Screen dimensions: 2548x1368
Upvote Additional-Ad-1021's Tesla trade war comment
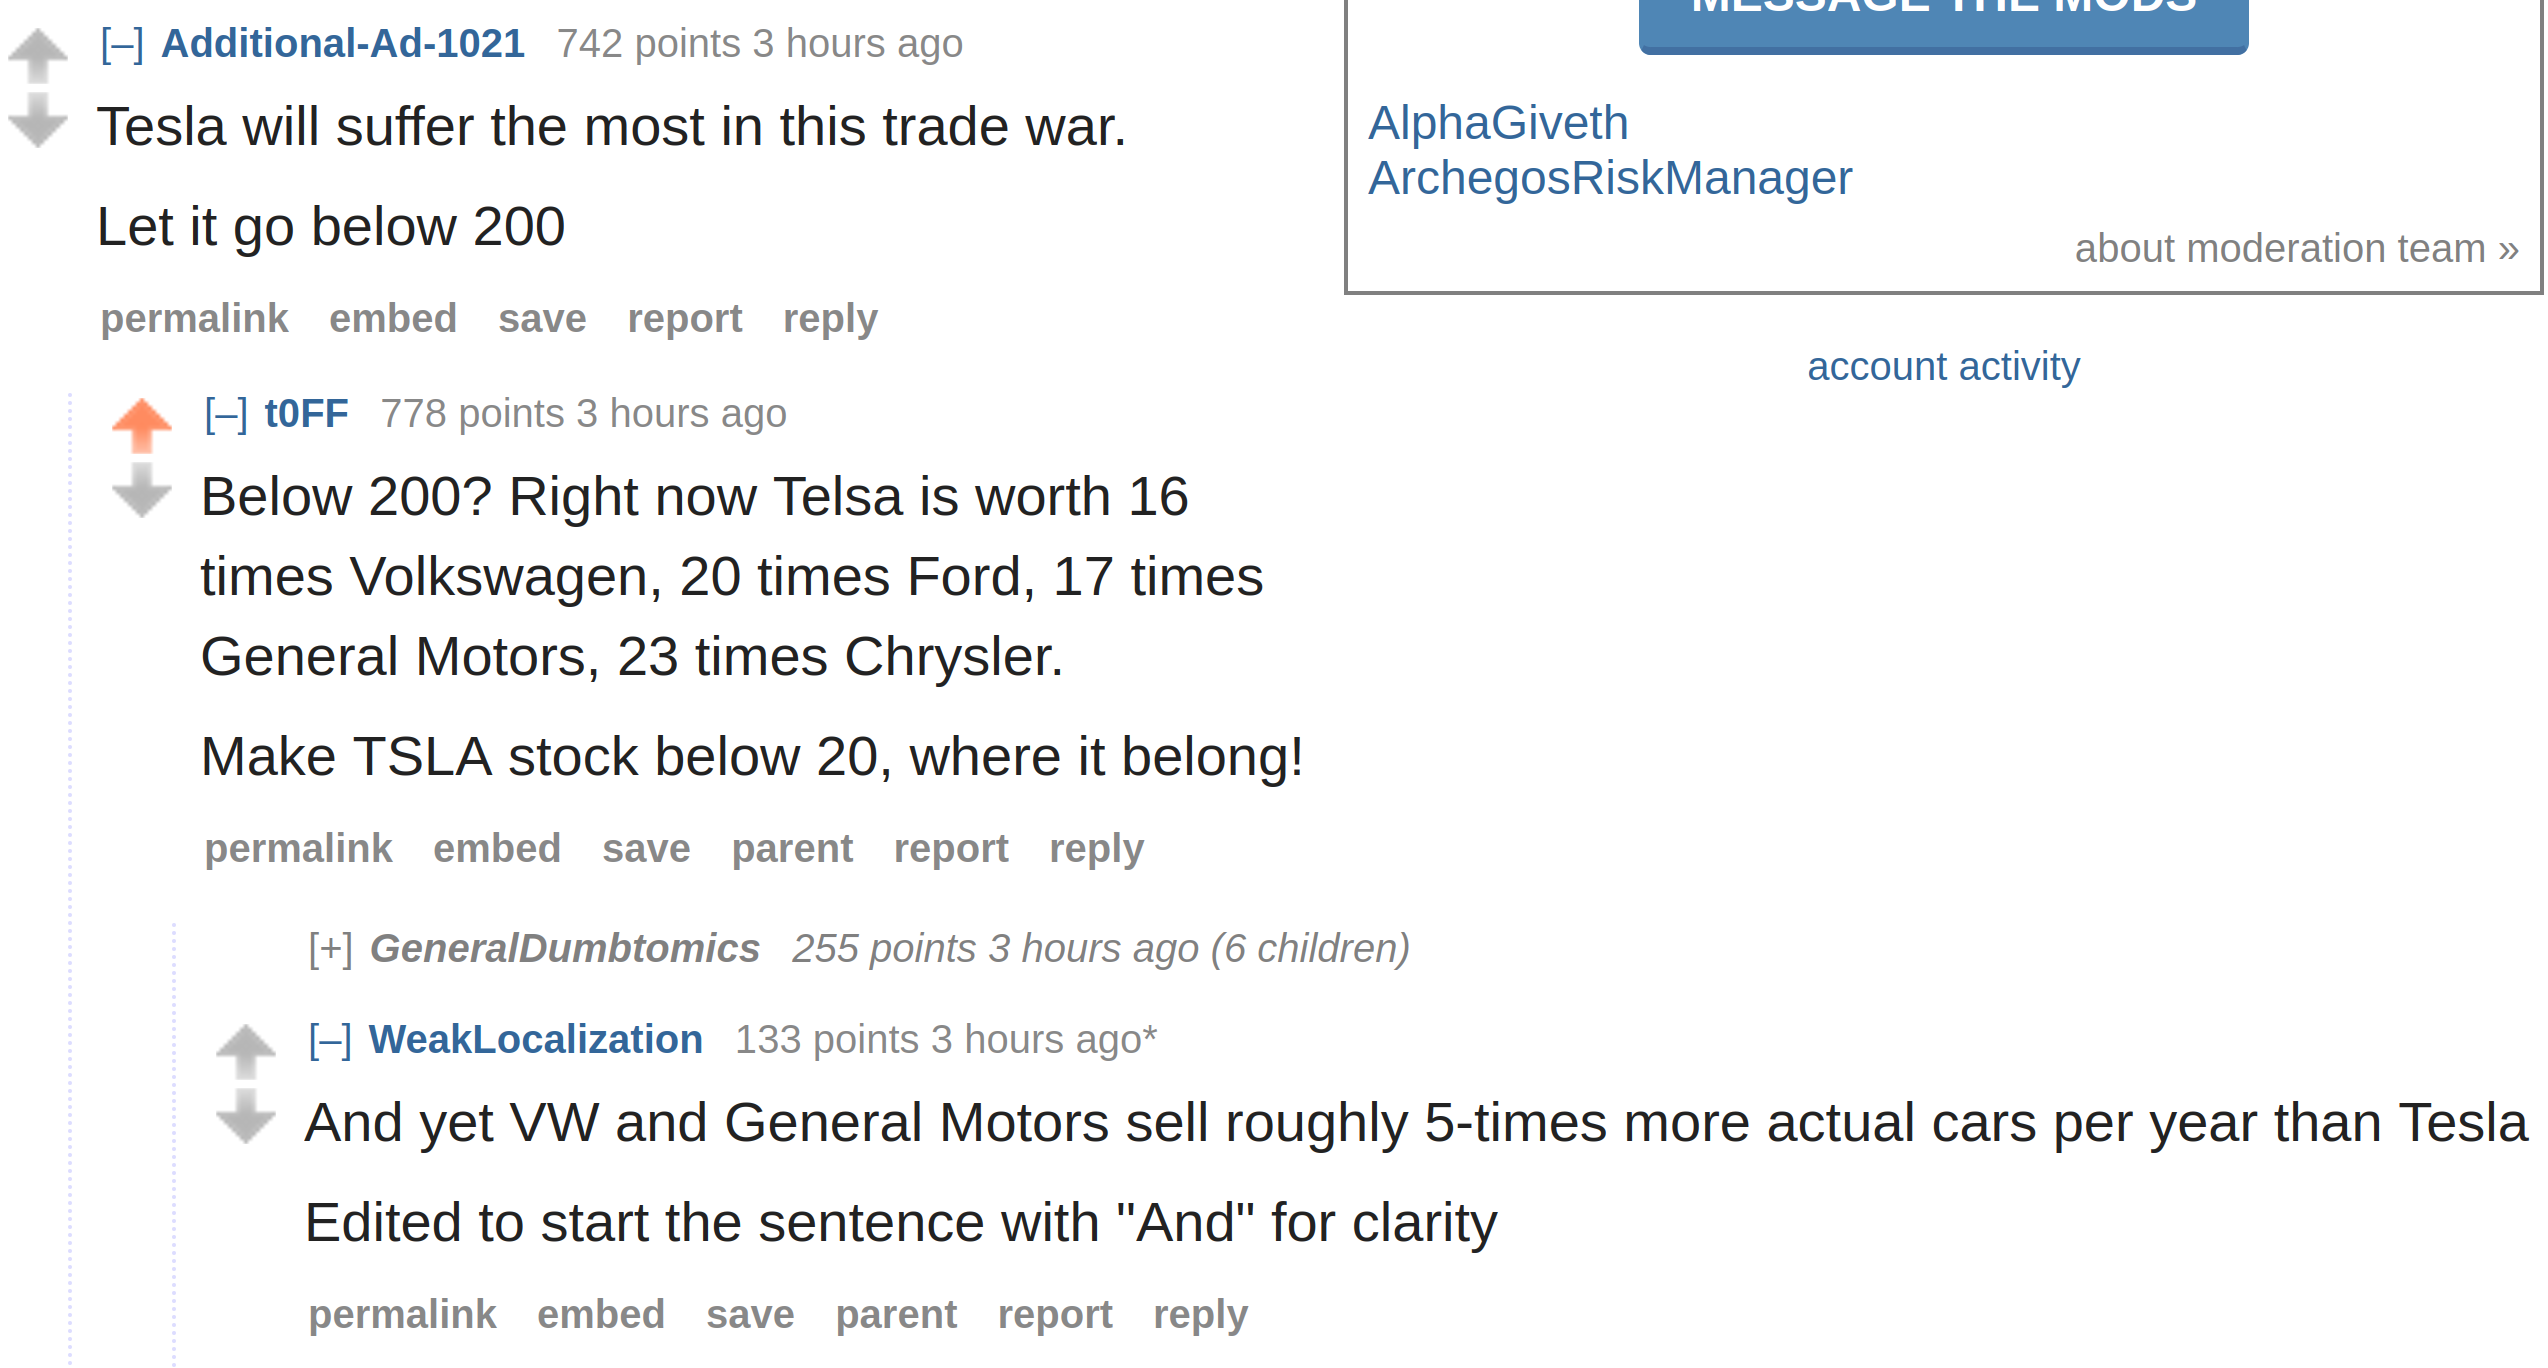pos(38,56)
